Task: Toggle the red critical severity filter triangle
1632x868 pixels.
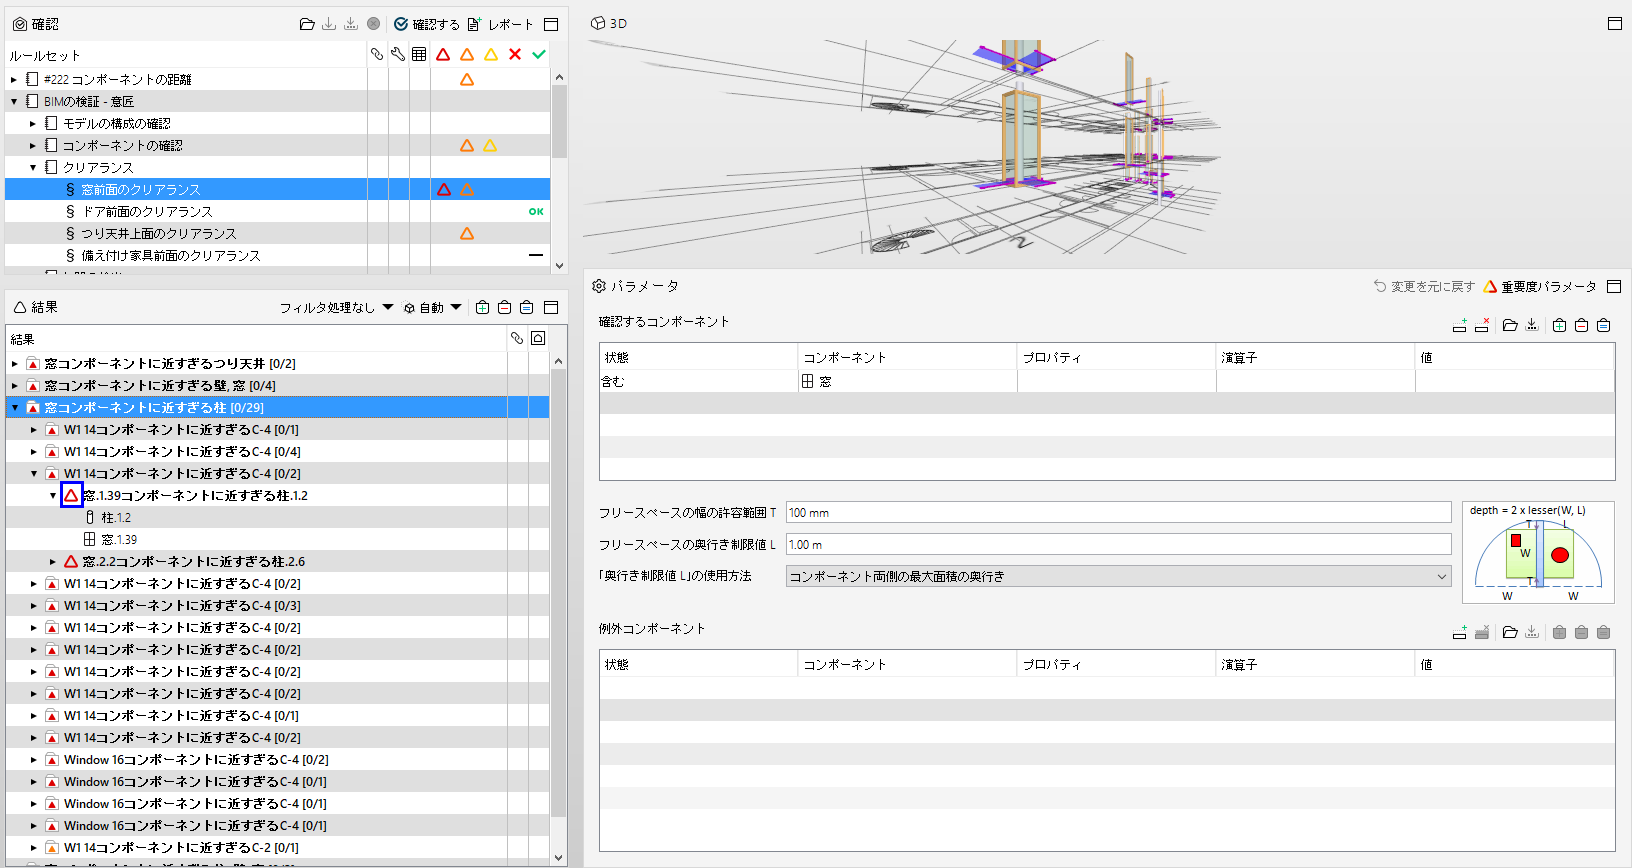Action: [443, 54]
